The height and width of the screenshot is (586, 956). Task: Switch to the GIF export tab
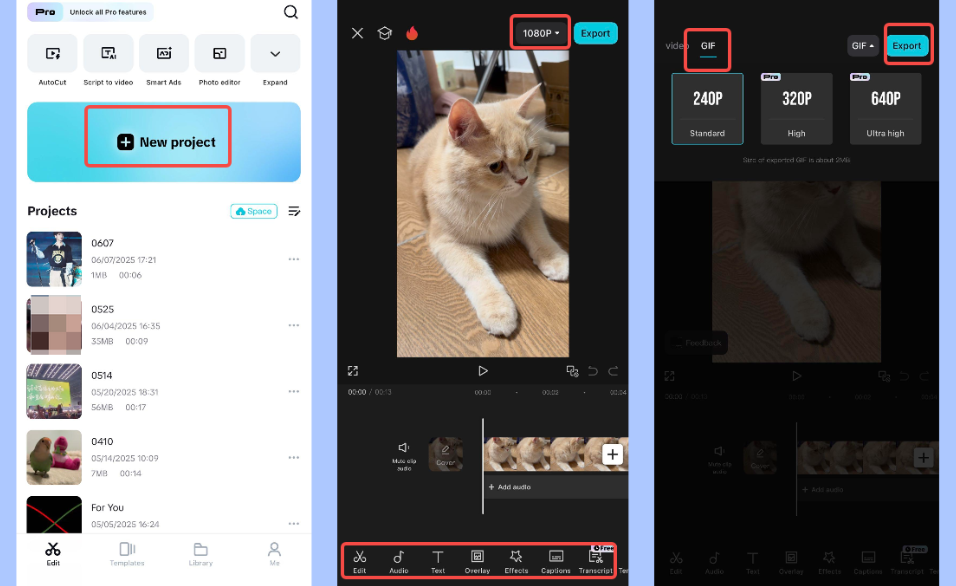pyautogui.click(x=707, y=45)
